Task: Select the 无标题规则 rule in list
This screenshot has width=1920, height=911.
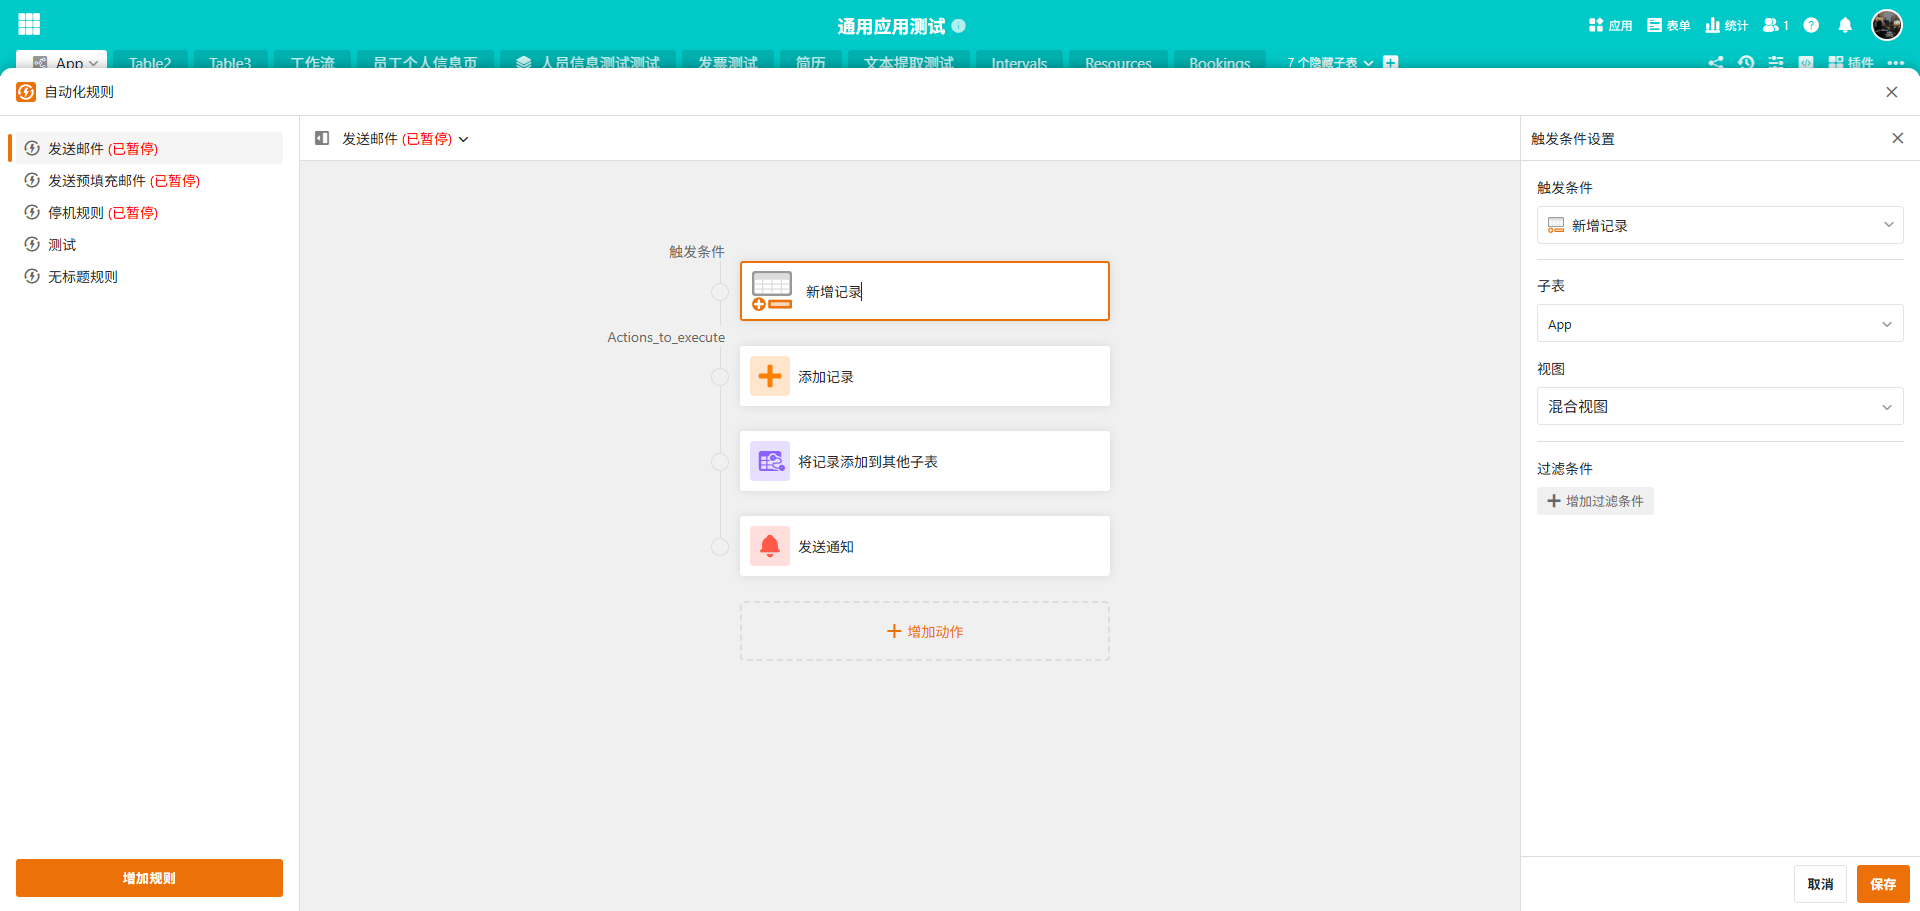Action: (x=83, y=277)
